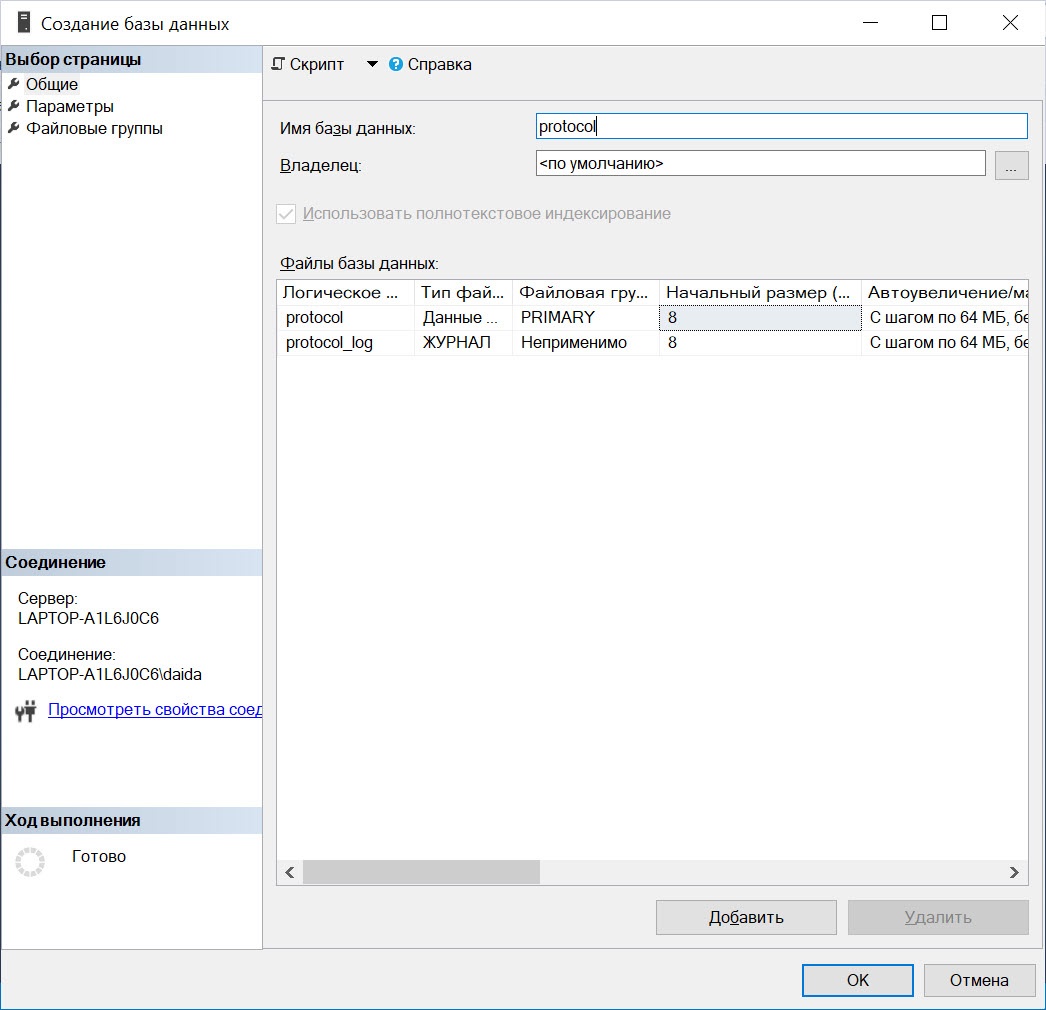Click OK to create database
1046x1010 pixels.
[x=857, y=980]
